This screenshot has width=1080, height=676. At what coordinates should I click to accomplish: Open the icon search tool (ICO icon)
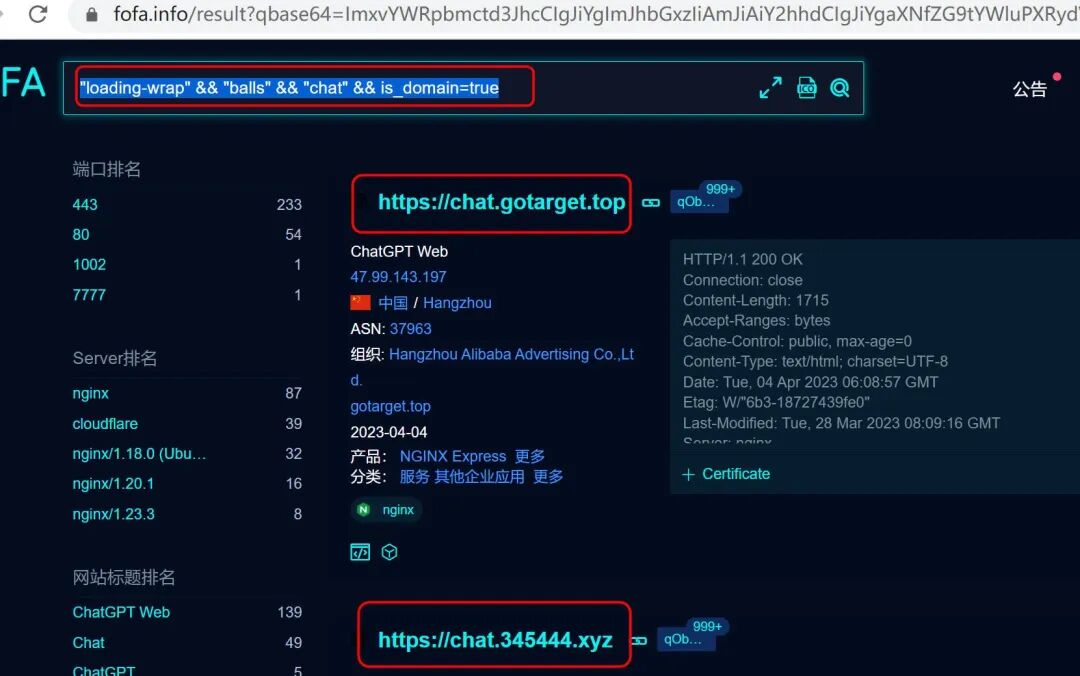pyautogui.click(x=807, y=88)
